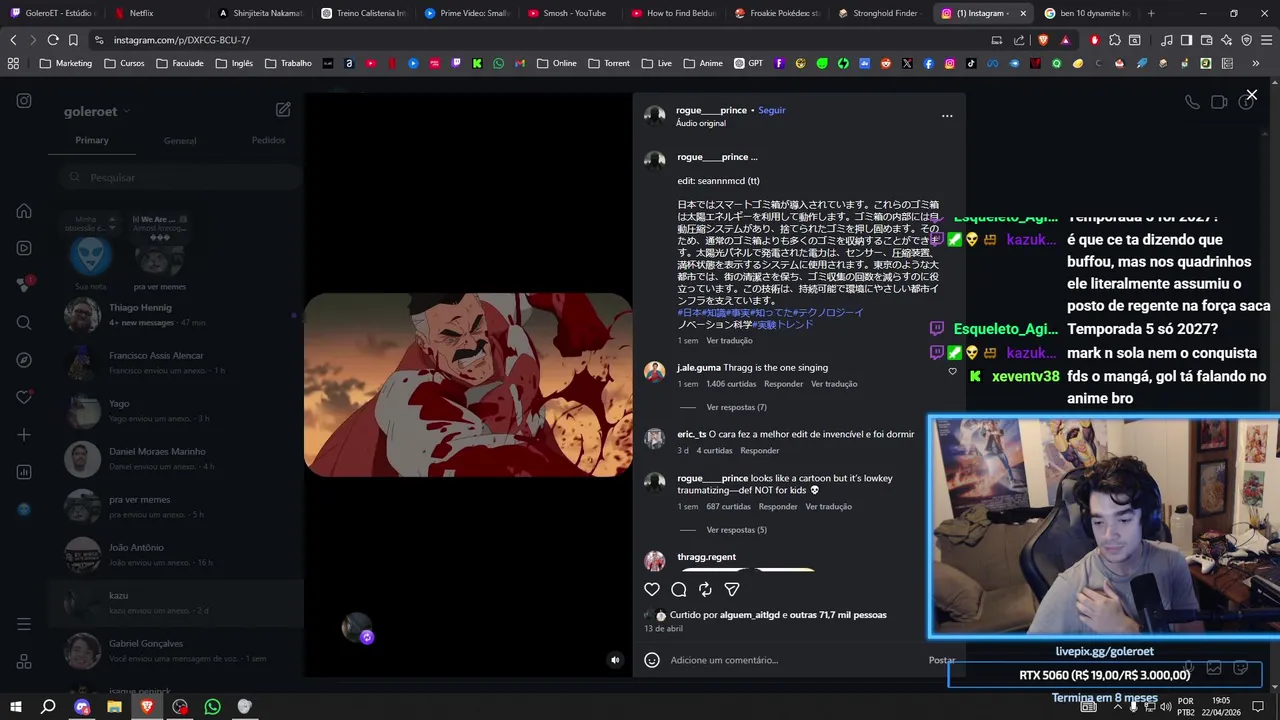
Task: Open Notifications heart in Instagram sidebar
Action: tap(24, 397)
